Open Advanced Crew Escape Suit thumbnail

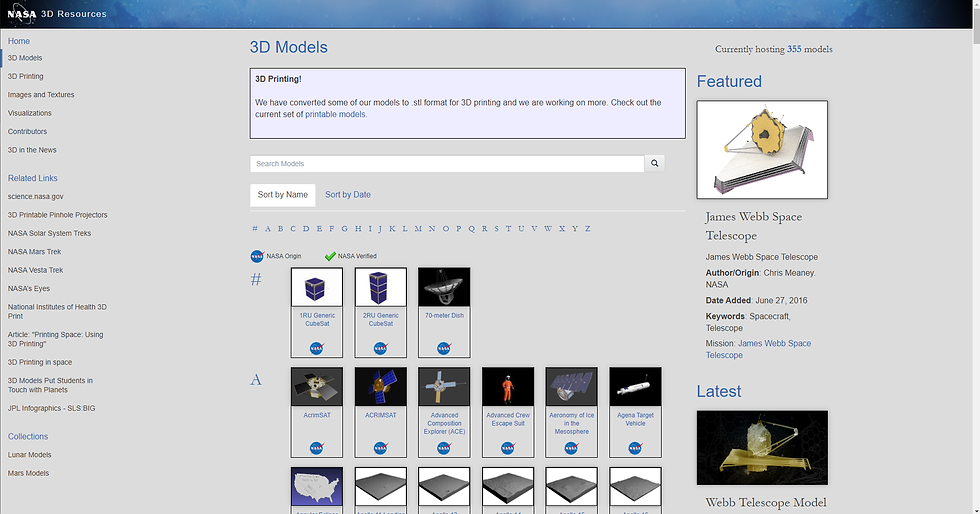point(508,387)
